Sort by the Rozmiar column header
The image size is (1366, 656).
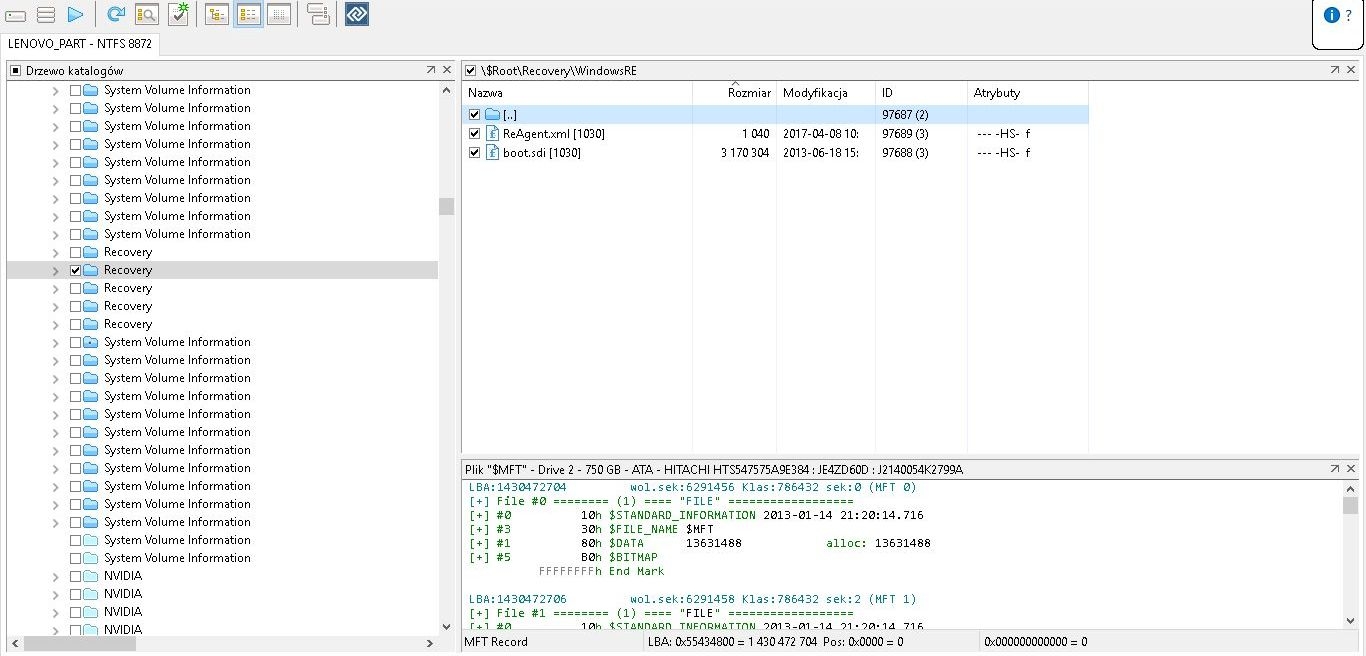coord(735,93)
